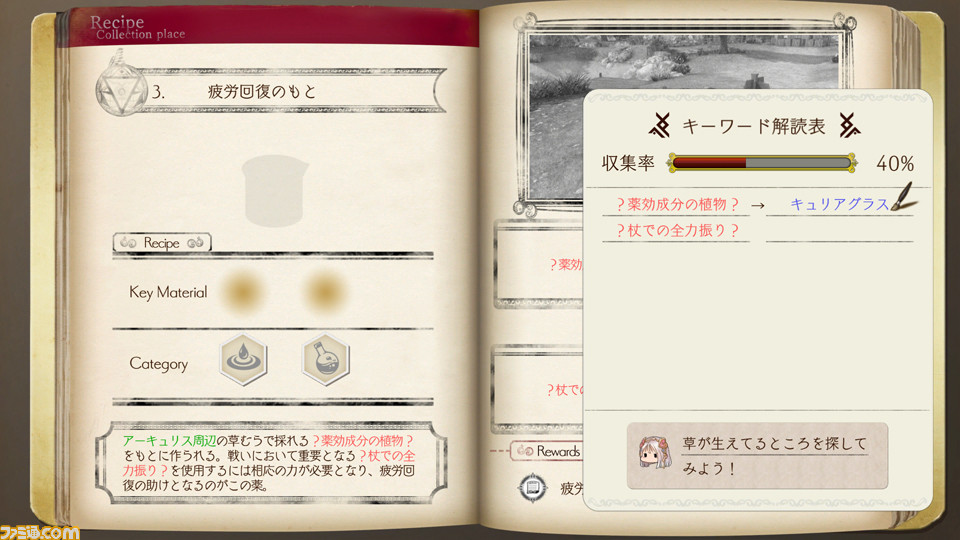Click the ?杖での全力振り? keyword in decode table
Viewport: 960px width, 540px height.
click(677, 230)
